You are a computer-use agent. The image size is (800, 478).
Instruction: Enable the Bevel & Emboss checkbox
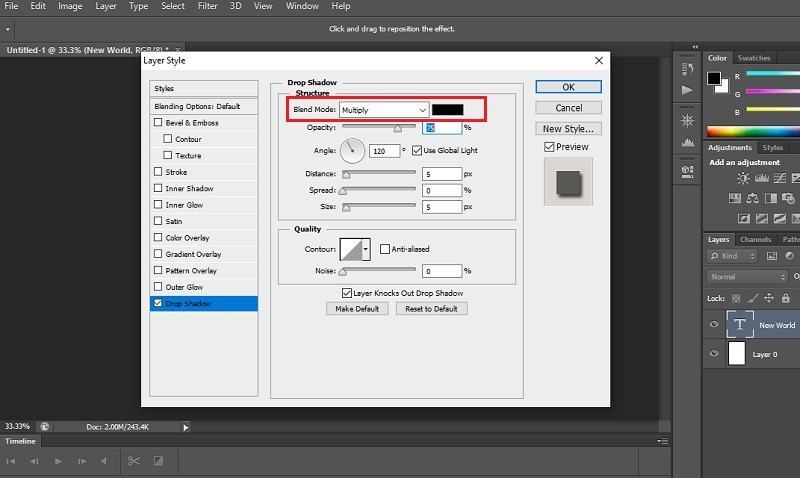tap(158, 122)
